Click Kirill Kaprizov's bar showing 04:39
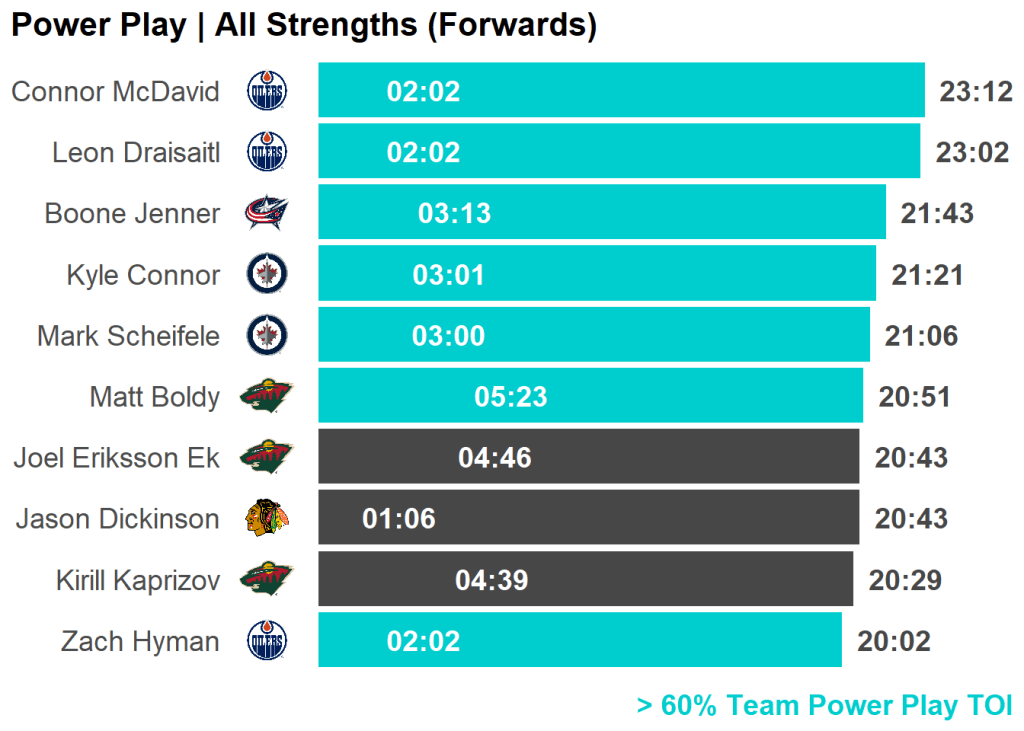The image size is (1024, 731). coord(585,579)
